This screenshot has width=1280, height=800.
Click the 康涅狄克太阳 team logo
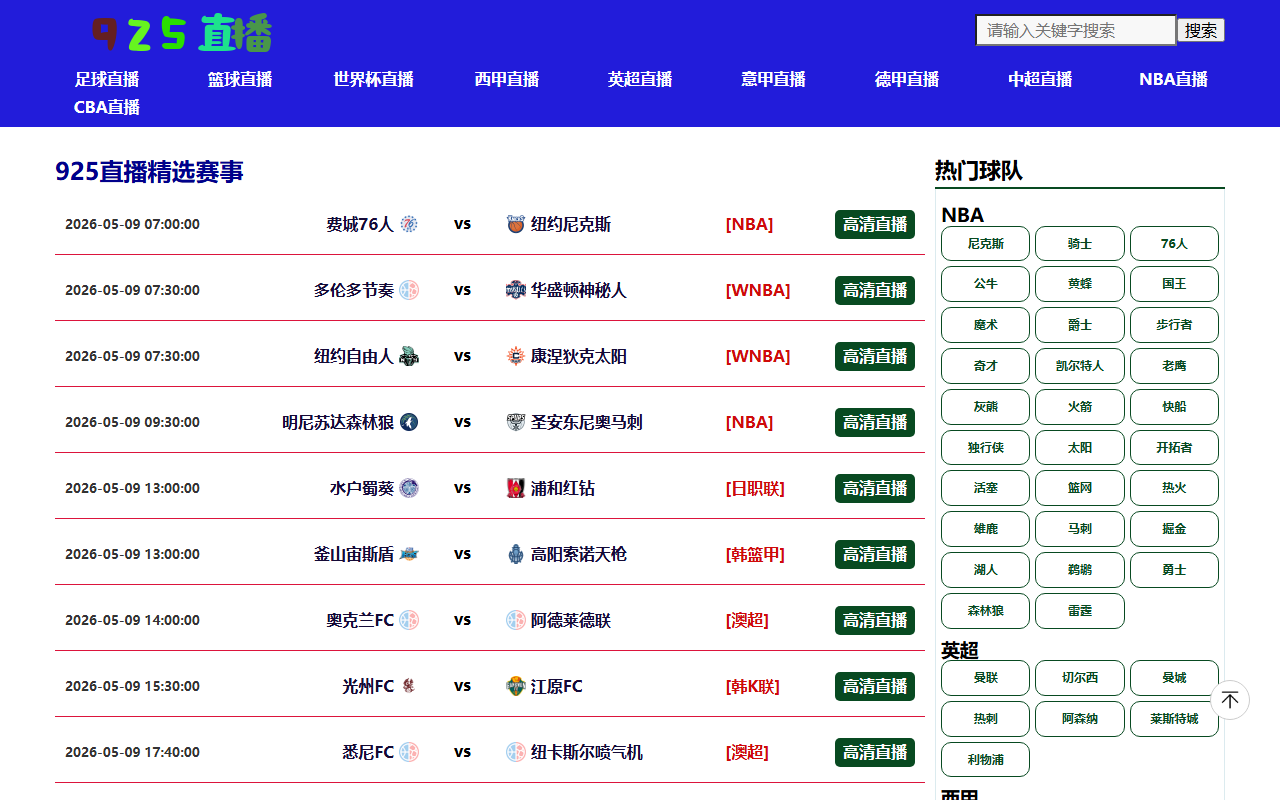(x=516, y=356)
